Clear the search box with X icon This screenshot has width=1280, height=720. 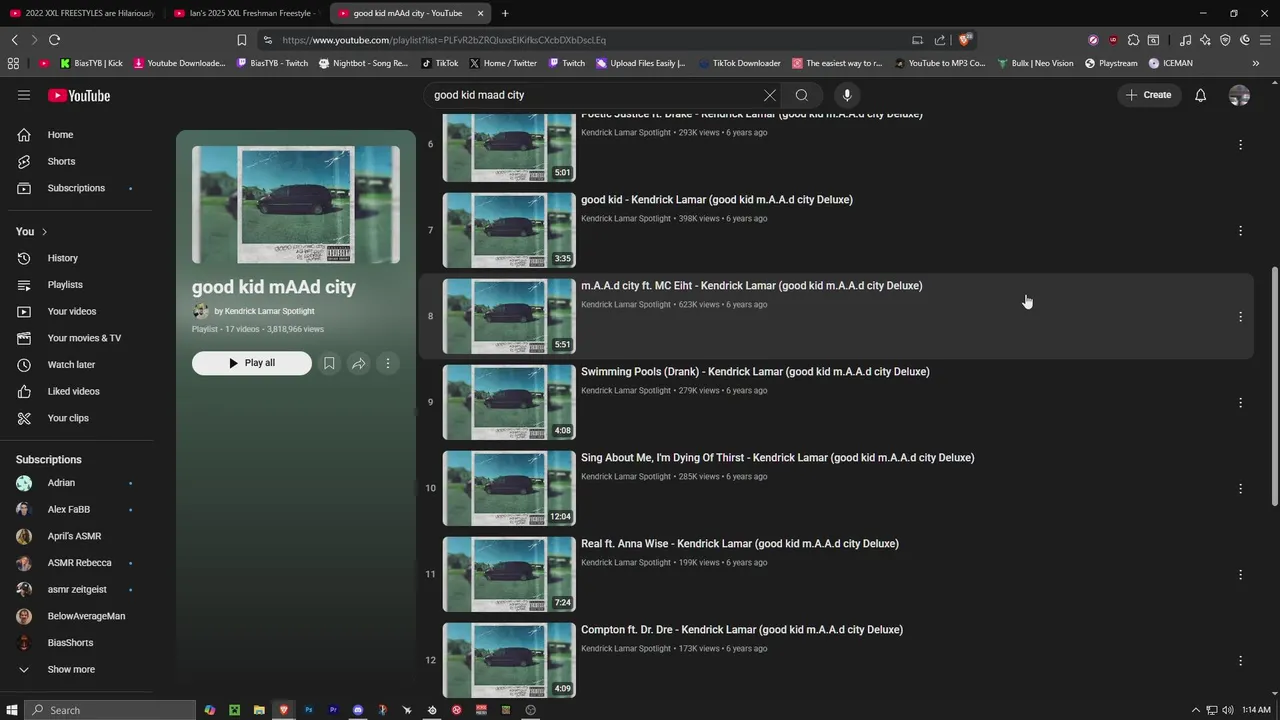[x=769, y=95]
